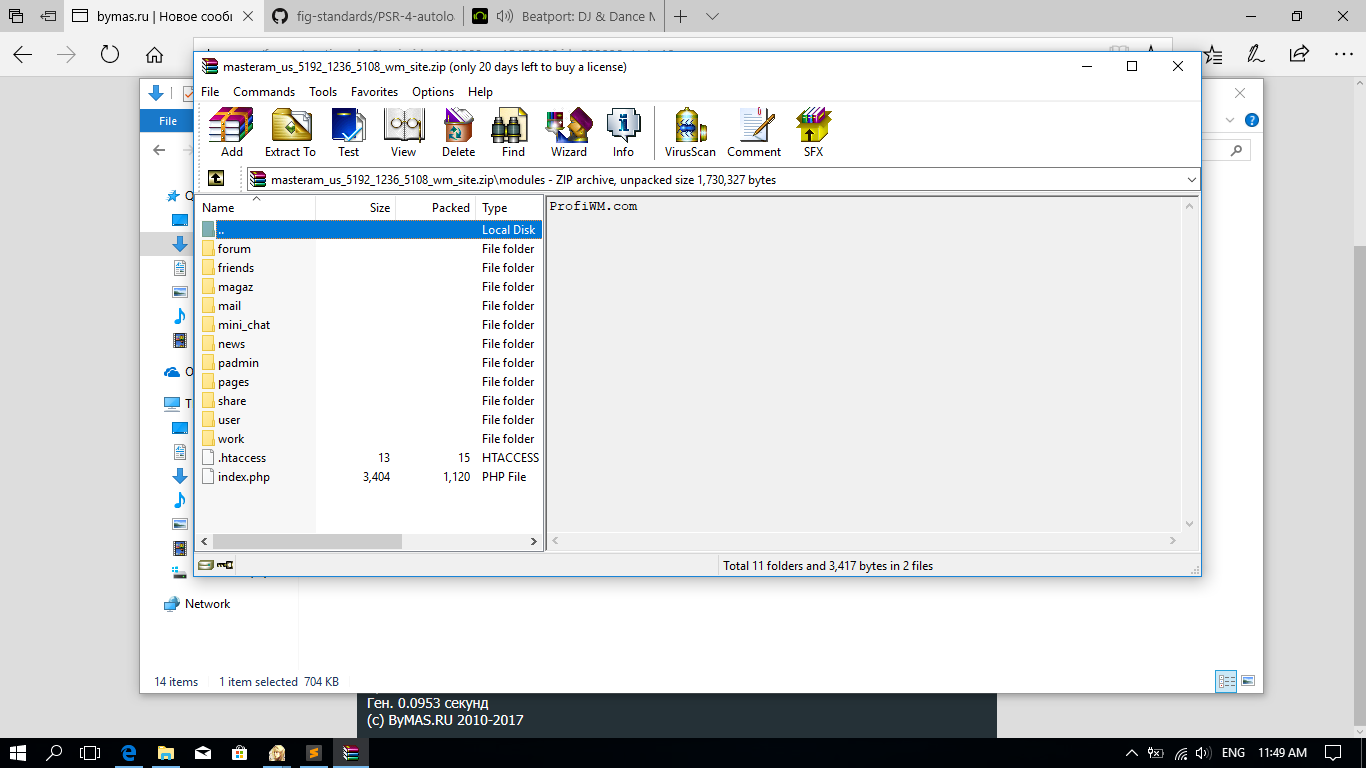Open the Favorites menu

[x=374, y=92]
